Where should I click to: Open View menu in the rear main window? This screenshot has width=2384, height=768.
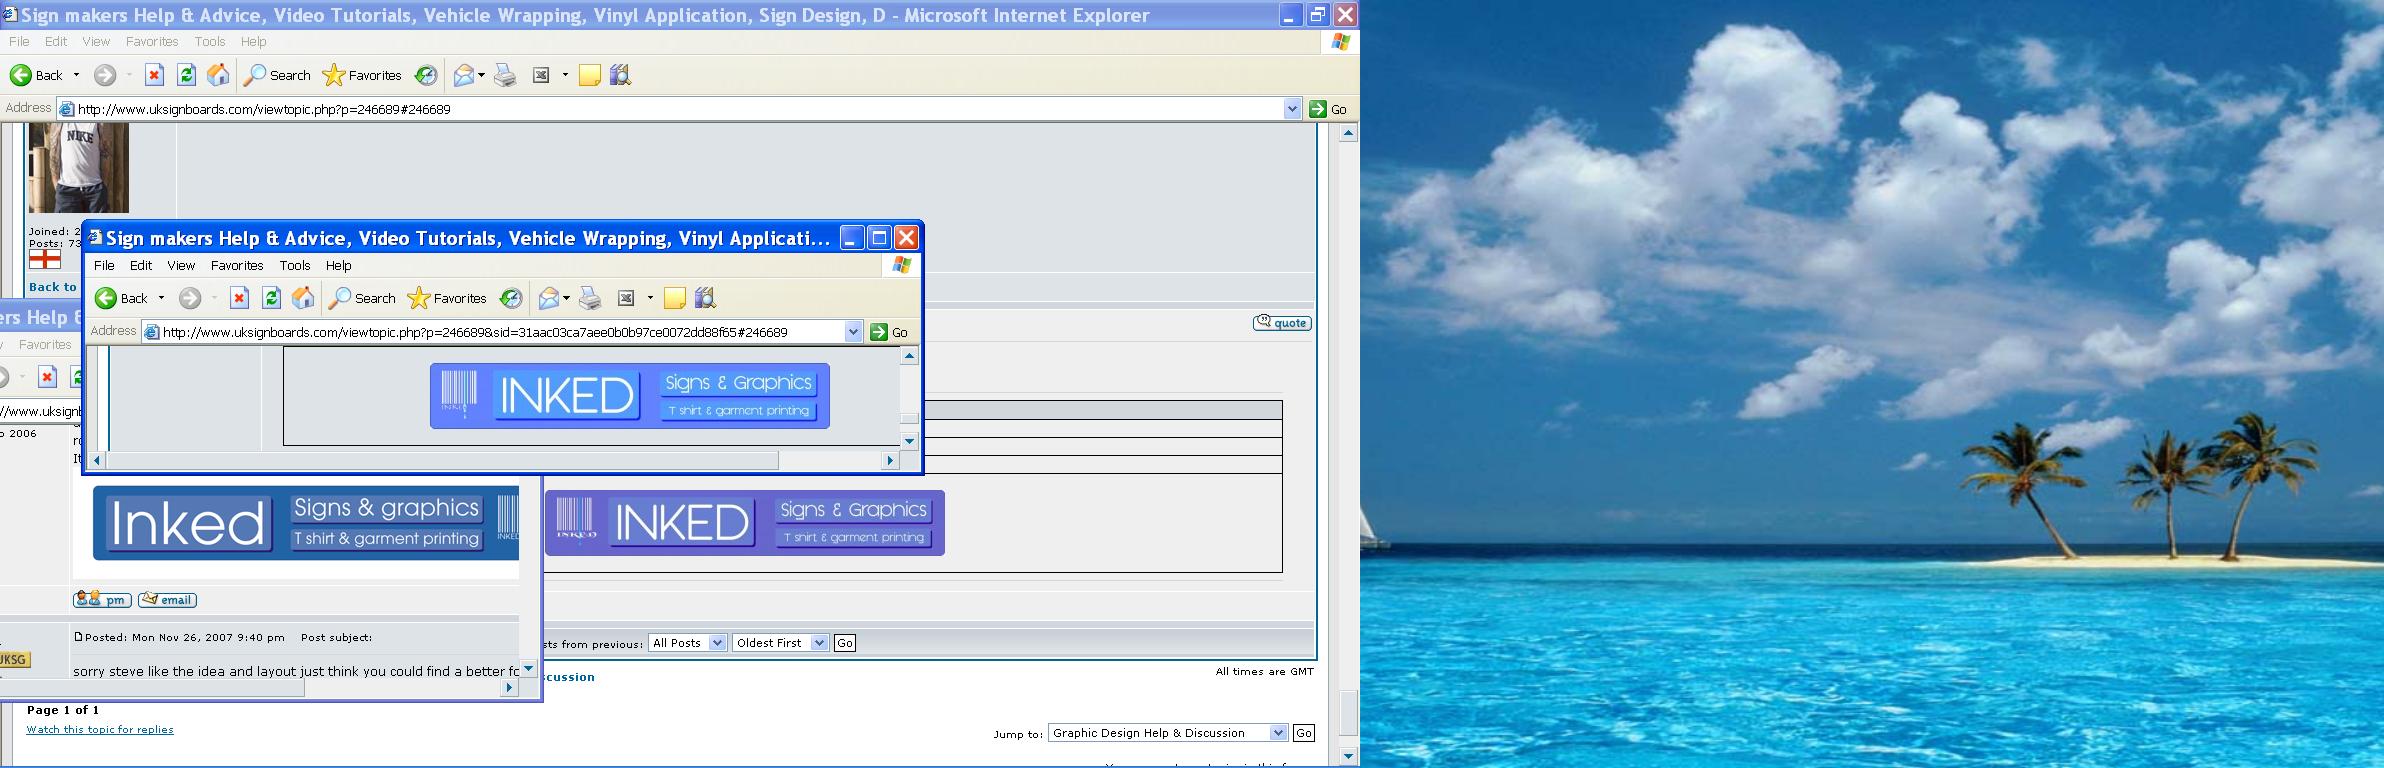[96, 41]
